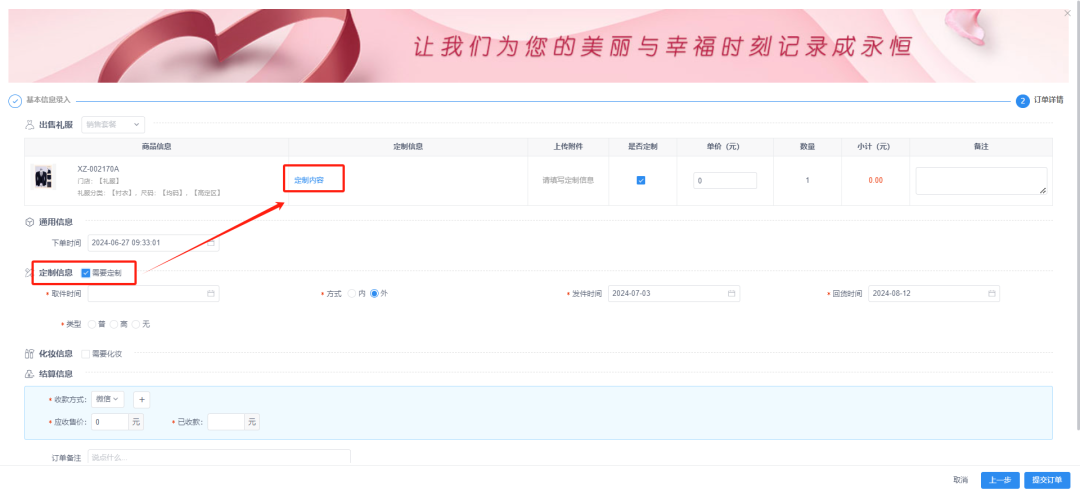Click the 定制内容 link
Screen dimensions: 1080x495
pos(309,180)
